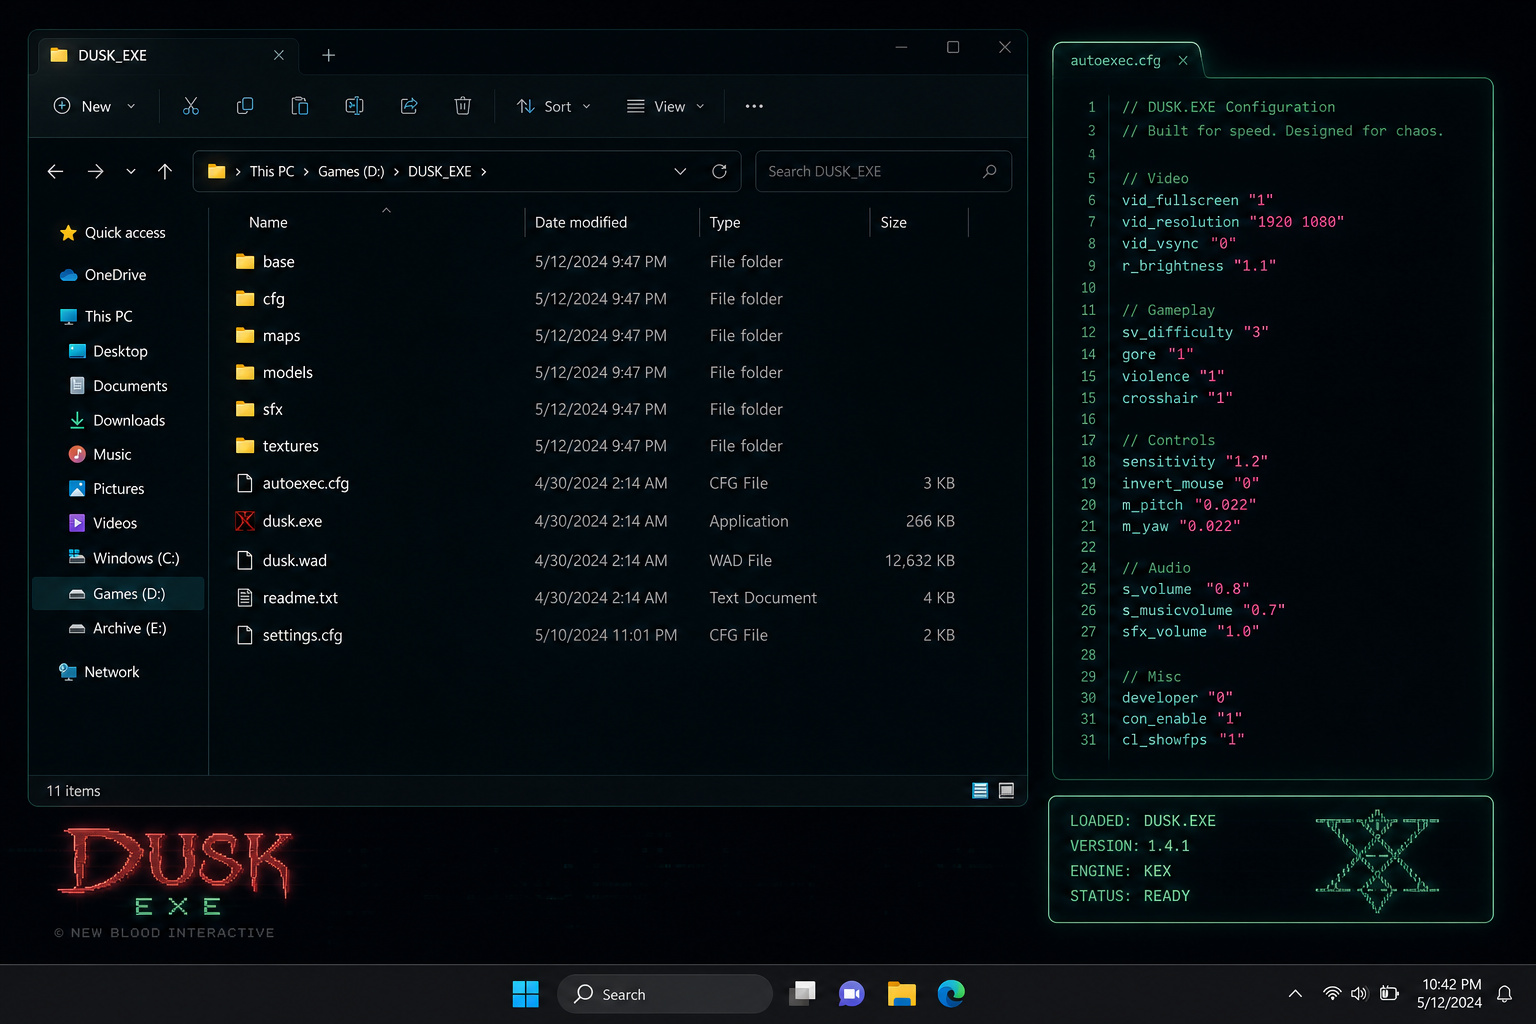This screenshot has width=1536, height=1024.
Task: Open the Sort options dropdown
Action: tap(554, 106)
